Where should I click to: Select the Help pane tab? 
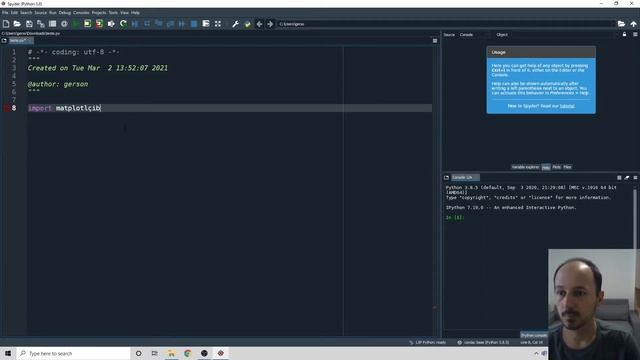546,167
